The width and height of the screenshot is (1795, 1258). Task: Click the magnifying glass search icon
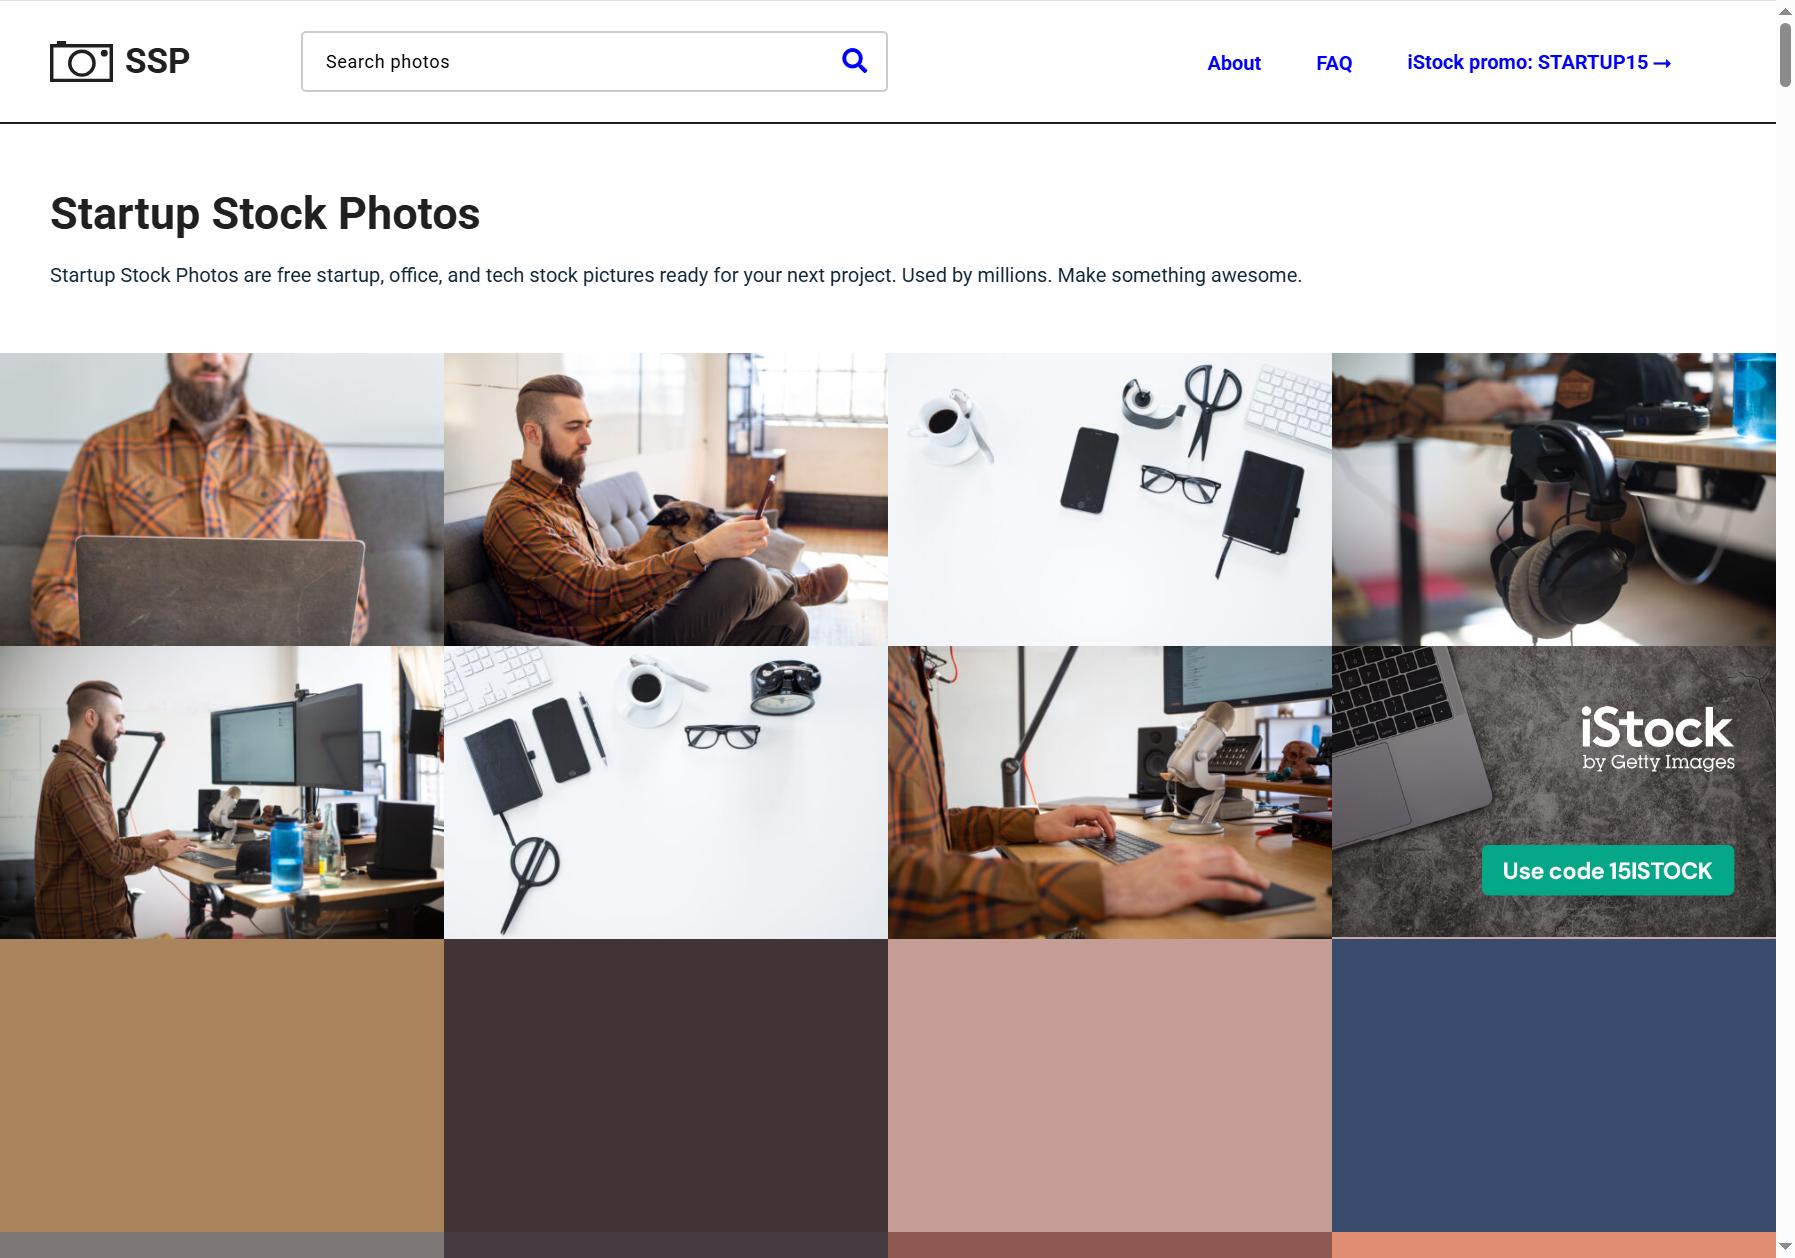click(854, 61)
